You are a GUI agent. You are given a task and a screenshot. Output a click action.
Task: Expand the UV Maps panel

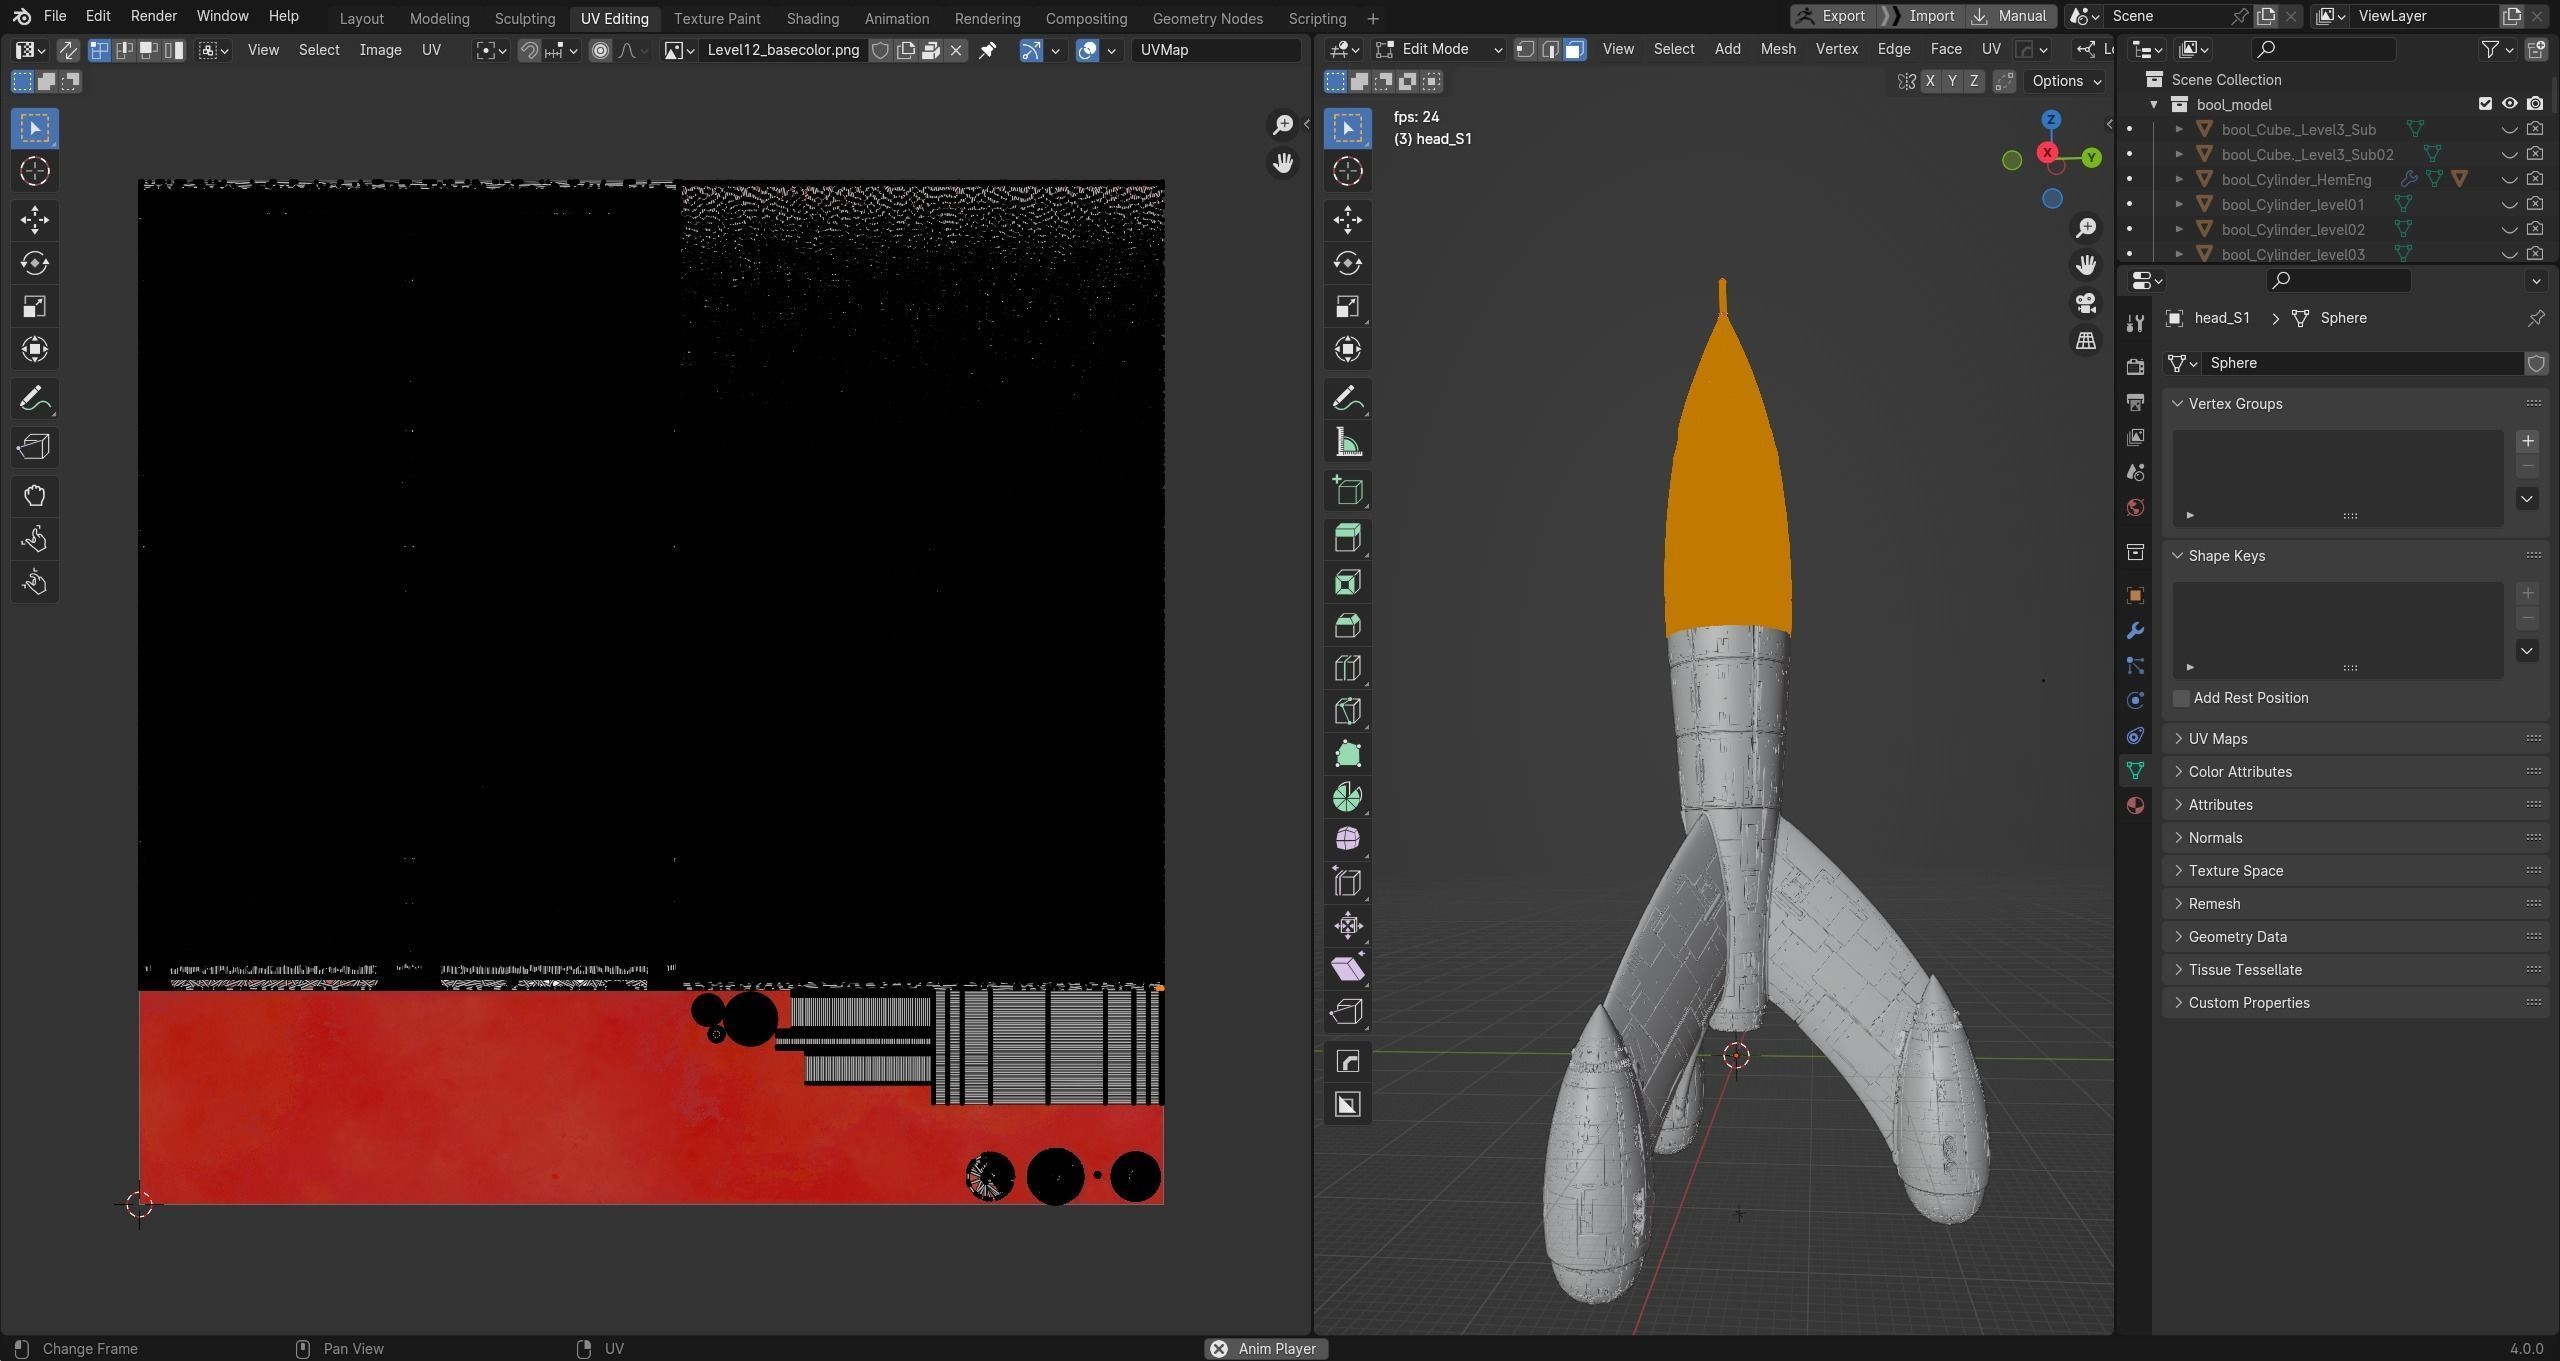[x=2217, y=738]
